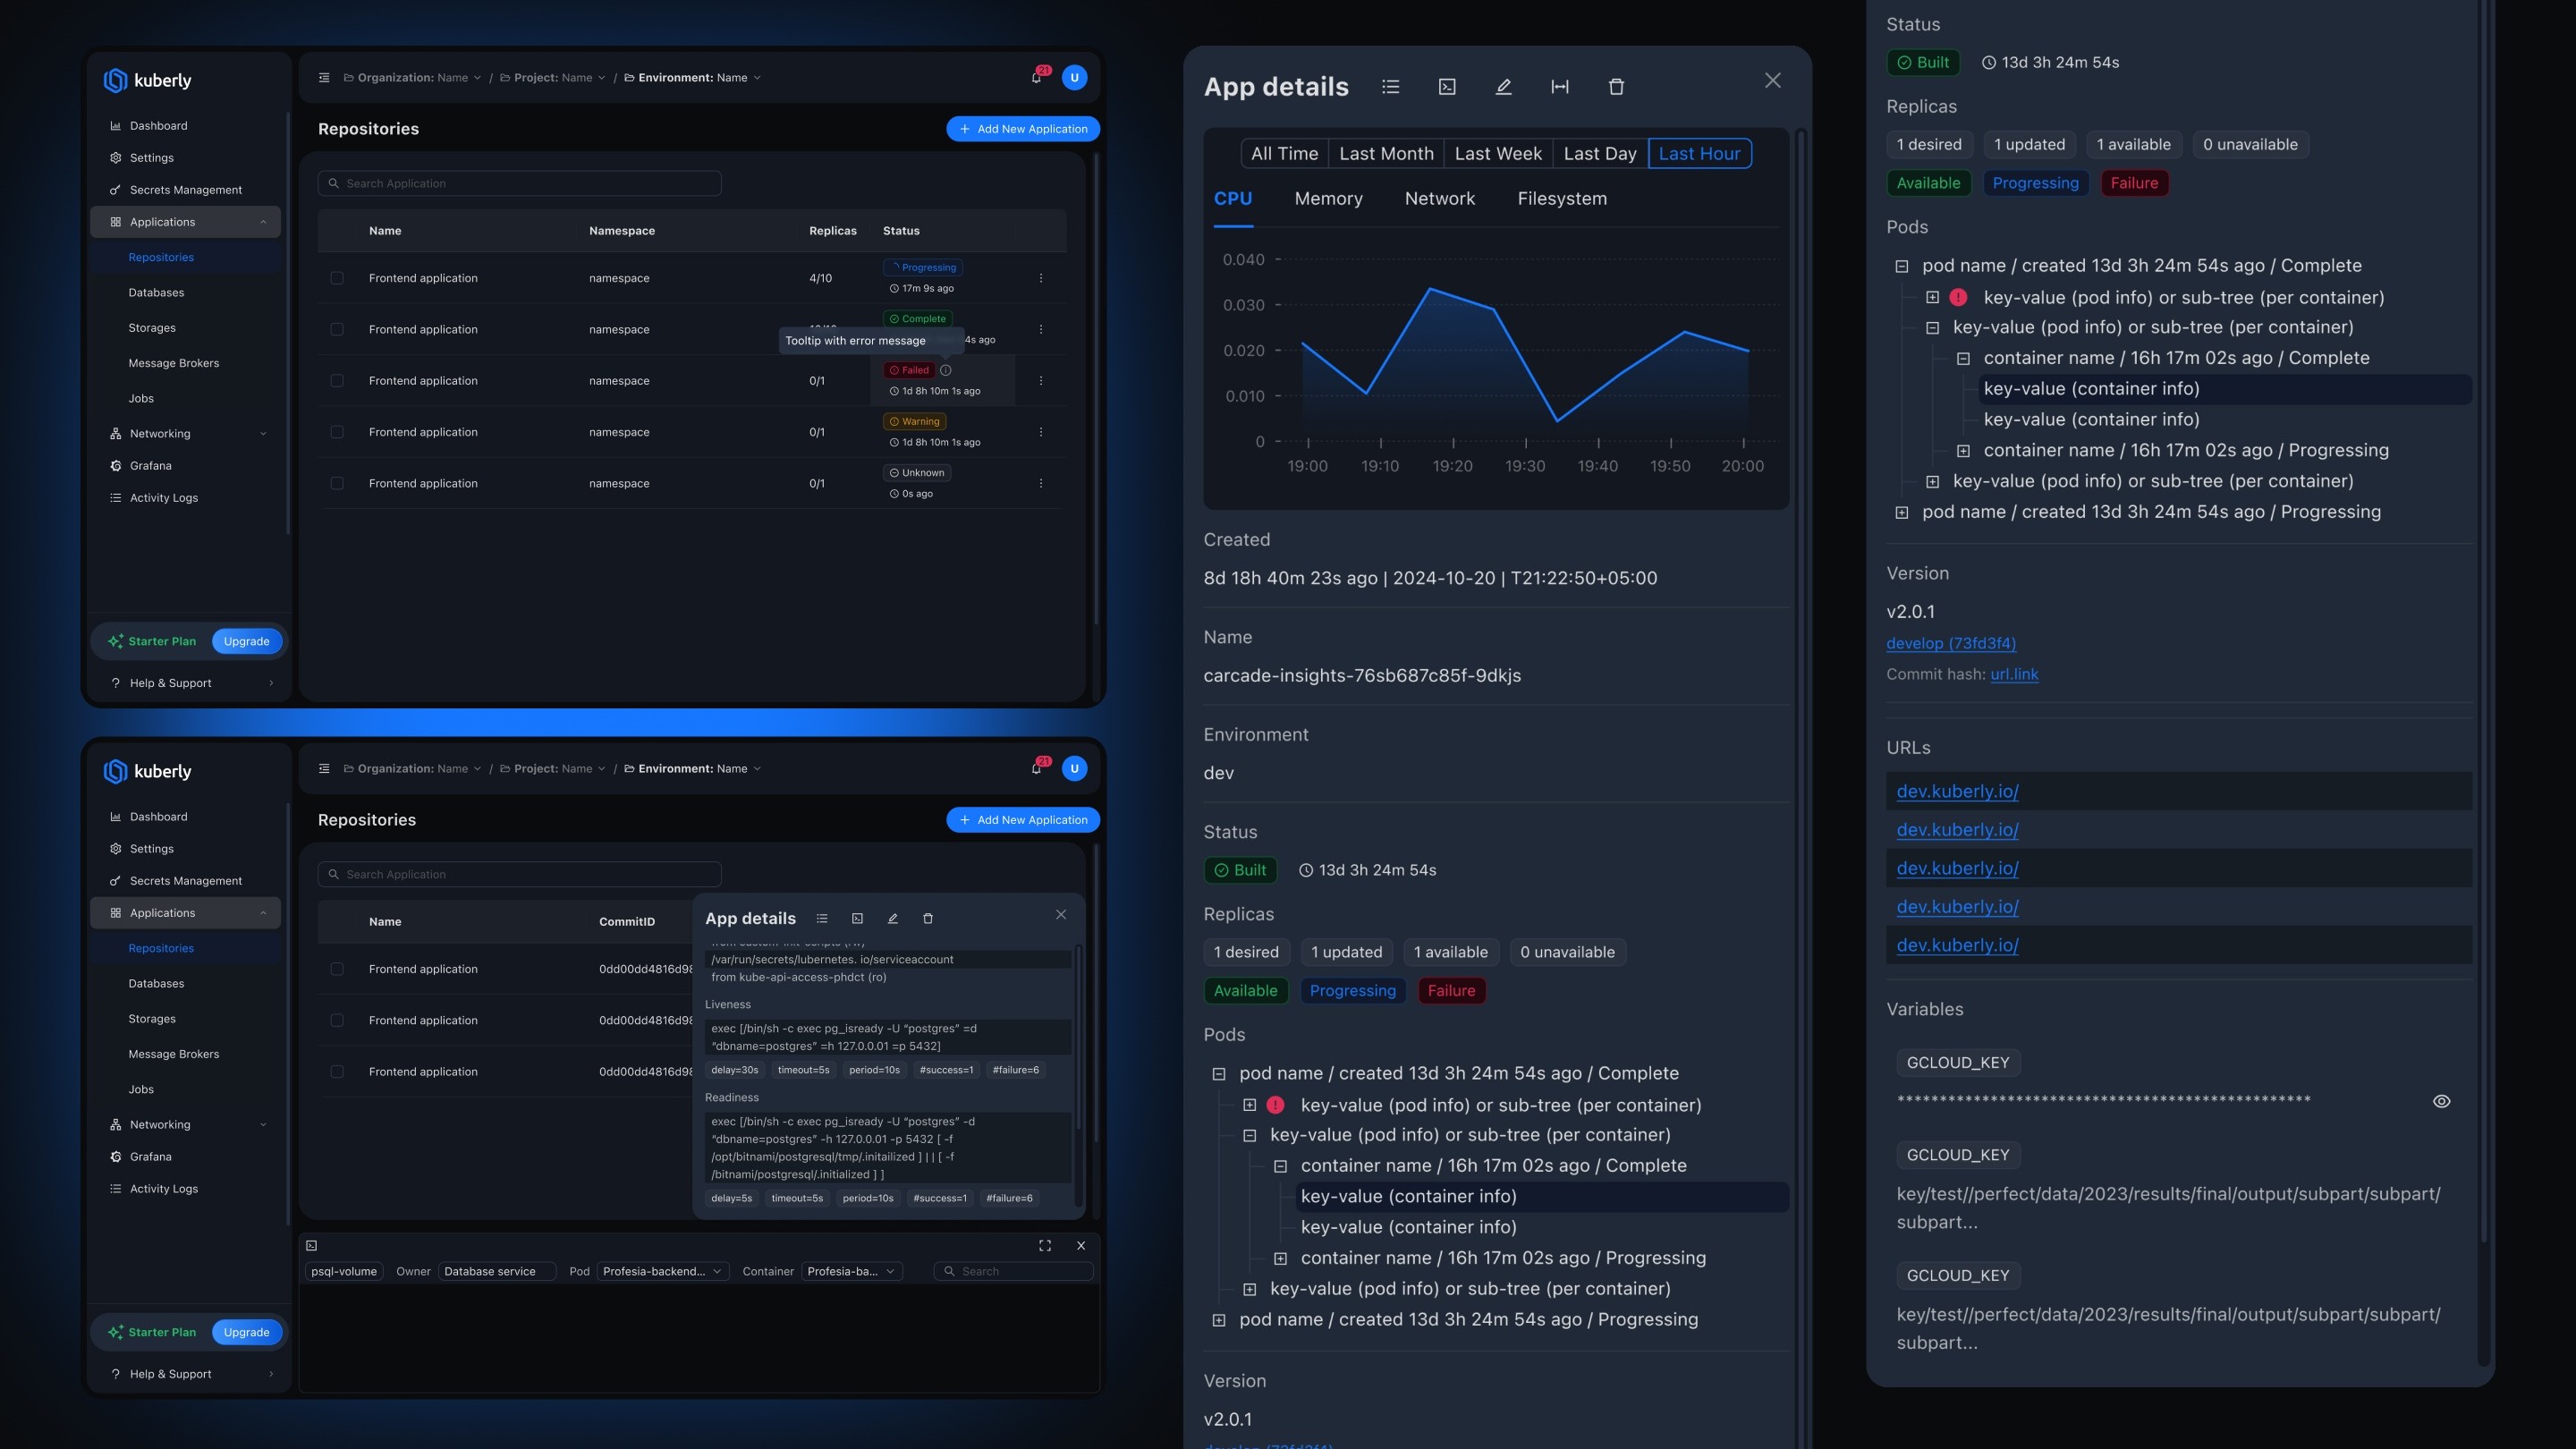
Task: Open develop (73fd3f4) branch link
Action: (1950, 643)
